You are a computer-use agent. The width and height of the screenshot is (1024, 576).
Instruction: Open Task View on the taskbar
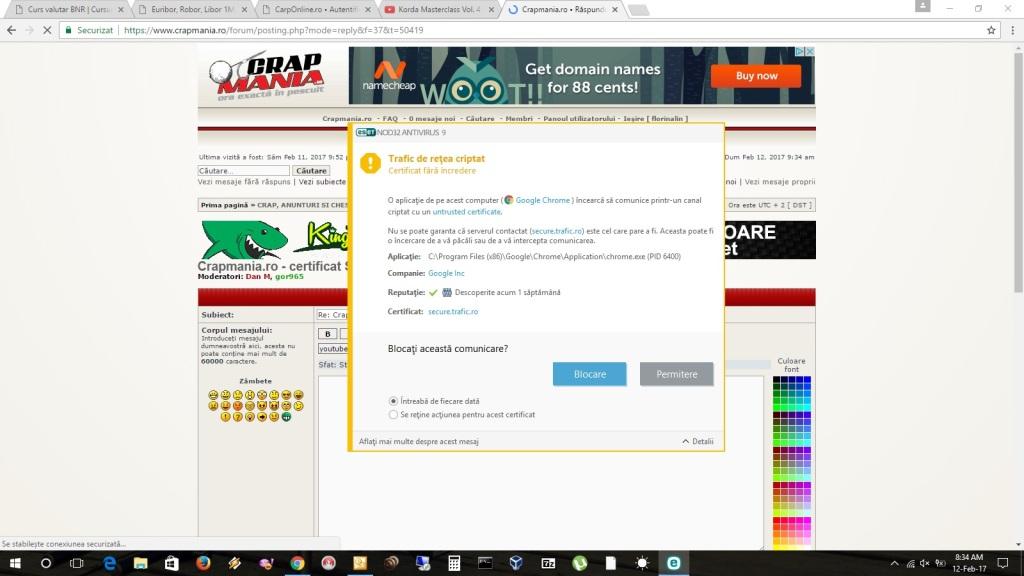(x=76, y=563)
